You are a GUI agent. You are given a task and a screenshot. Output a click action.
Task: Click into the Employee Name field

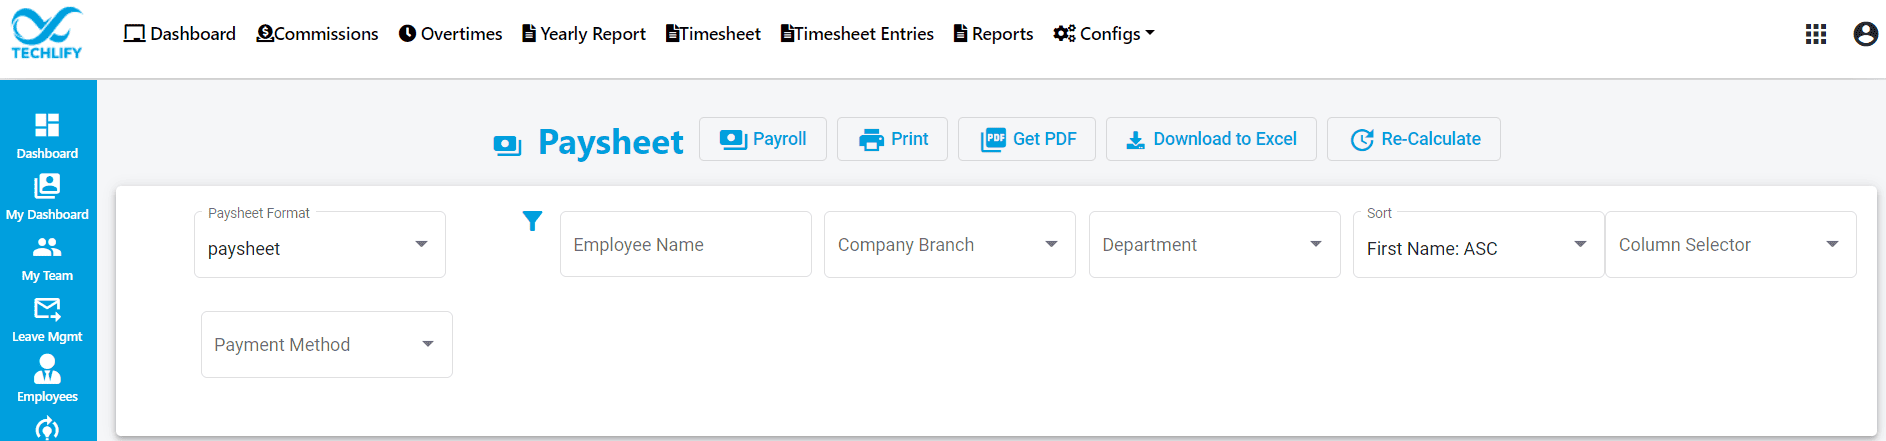click(x=686, y=244)
